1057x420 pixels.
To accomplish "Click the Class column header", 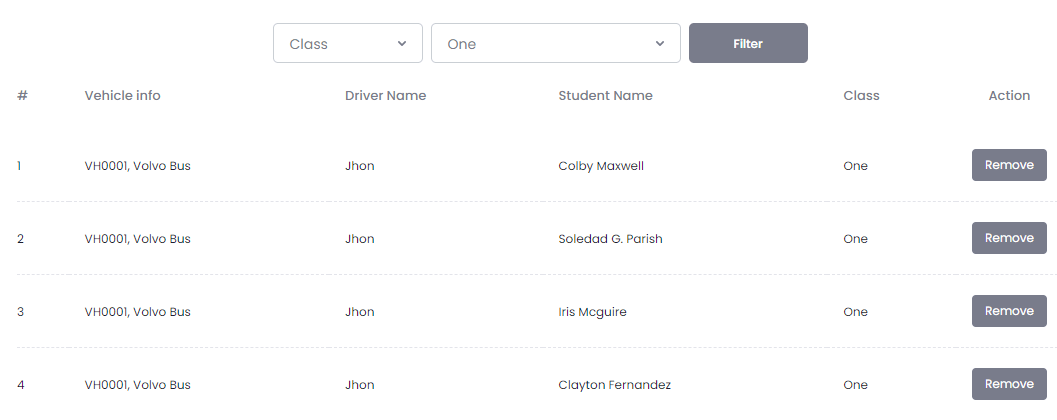I will click(x=861, y=96).
